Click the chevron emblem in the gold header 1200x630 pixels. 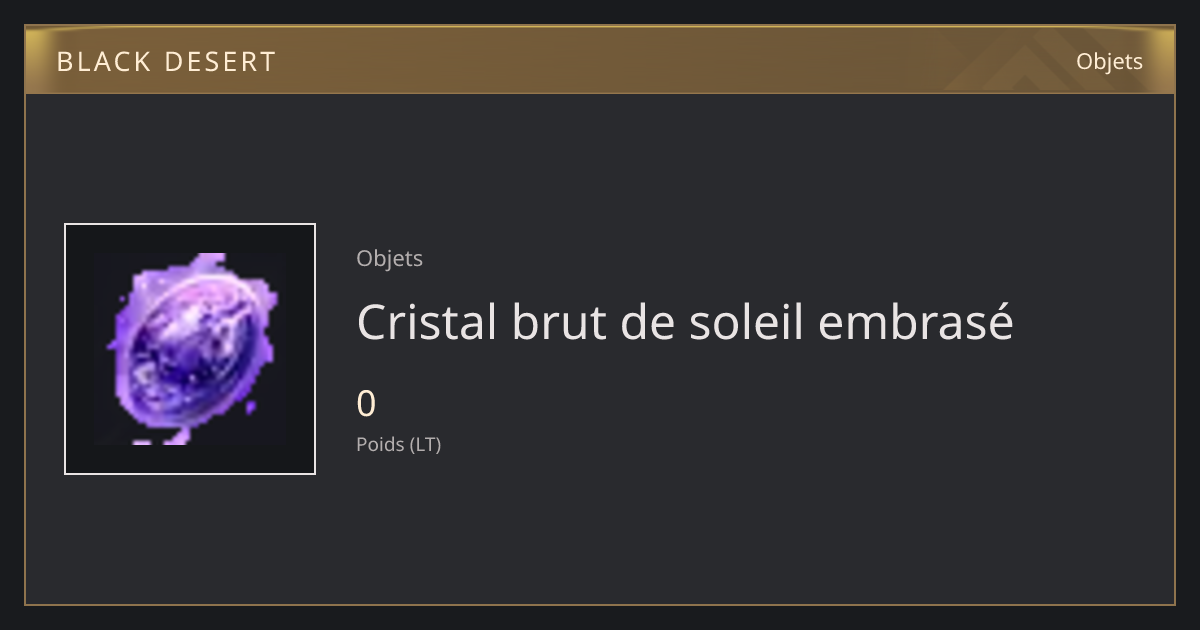tap(1010, 62)
